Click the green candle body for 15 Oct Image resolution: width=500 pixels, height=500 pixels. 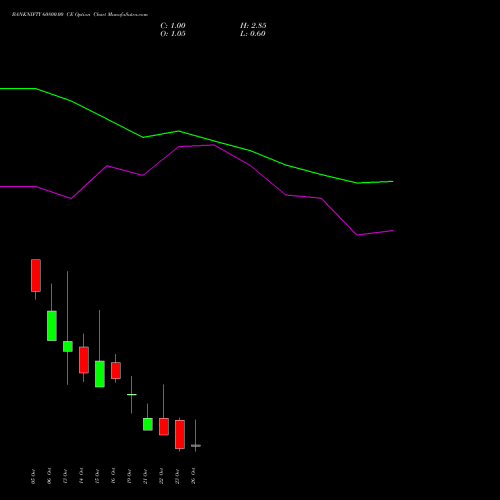[x=100, y=374]
